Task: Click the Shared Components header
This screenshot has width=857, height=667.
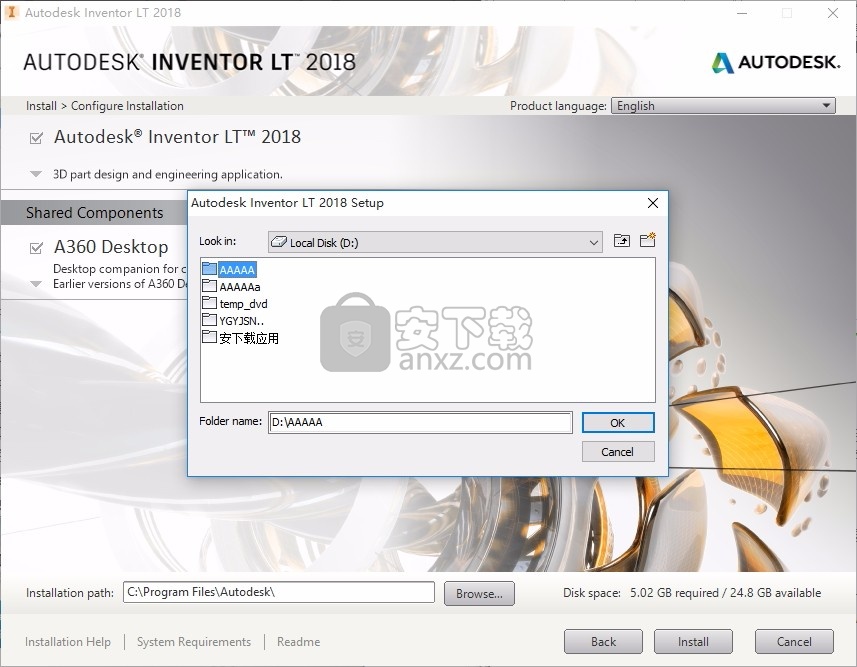Action: point(95,213)
